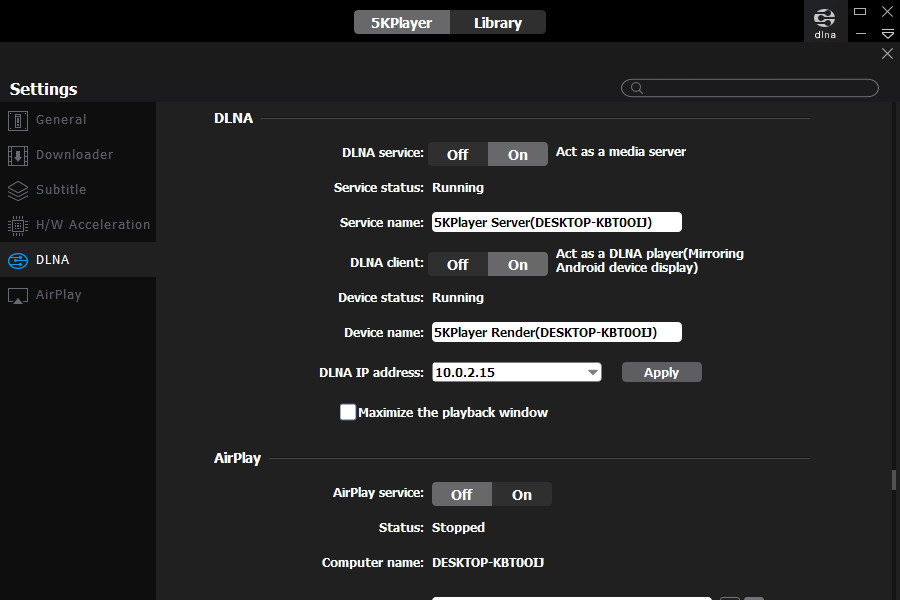900x600 pixels.
Task: Click the dlna icon in the title bar
Action: pos(825,22)
